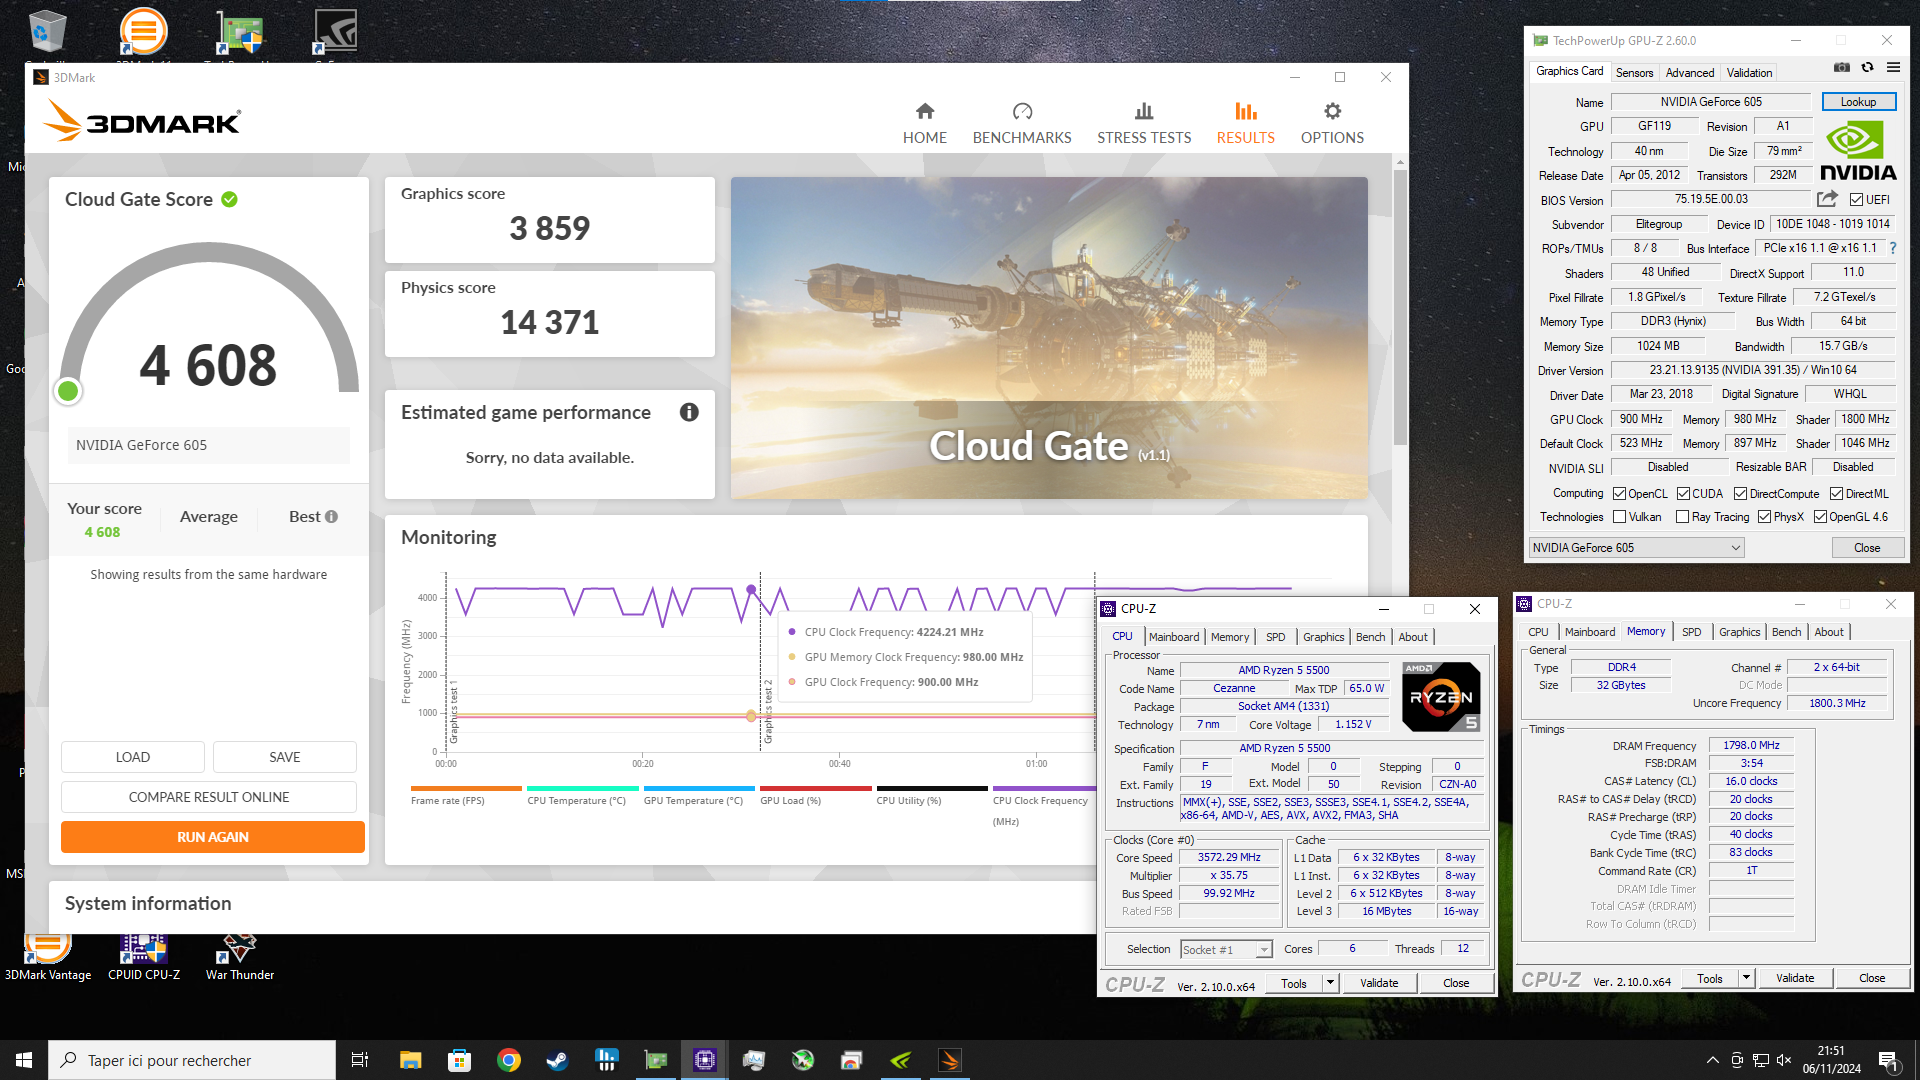
Task: Switch to the Sensors tab in GPU-Z
Action: [1634, 73]
